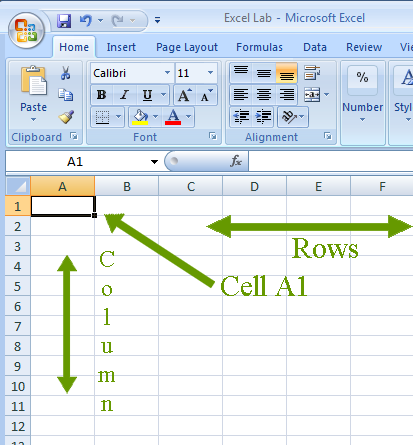Center text horizontally
The image size is (413, 445).
coord(264,95)
